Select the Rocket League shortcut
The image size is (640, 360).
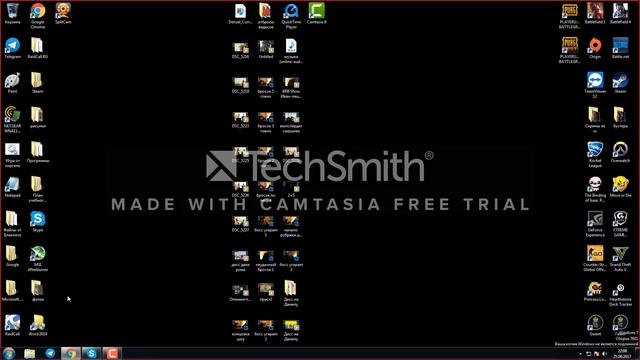pos(595,154)
